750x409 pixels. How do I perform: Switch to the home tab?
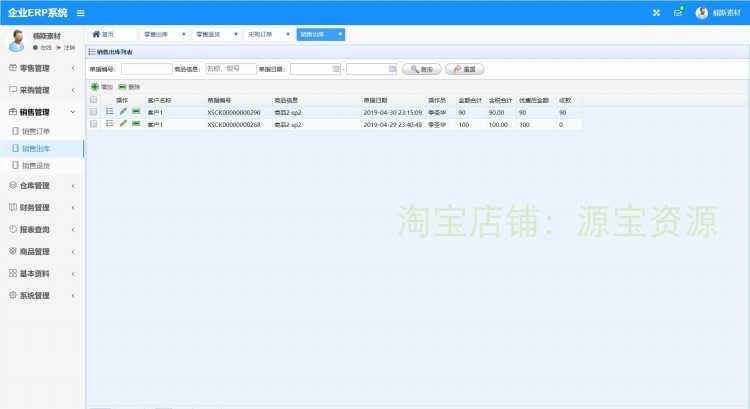(x=112, y=34)
